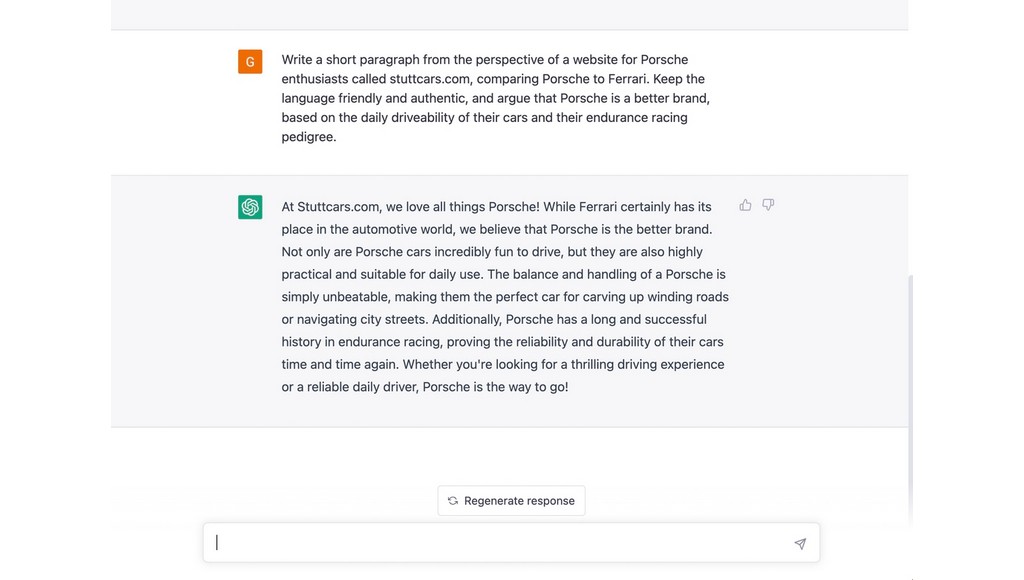Image resolution: width=1024 pixels, height=580 pixels.
Task: Click the phrase 'Porsche is the way to go!'
Action: pos(496,387)
